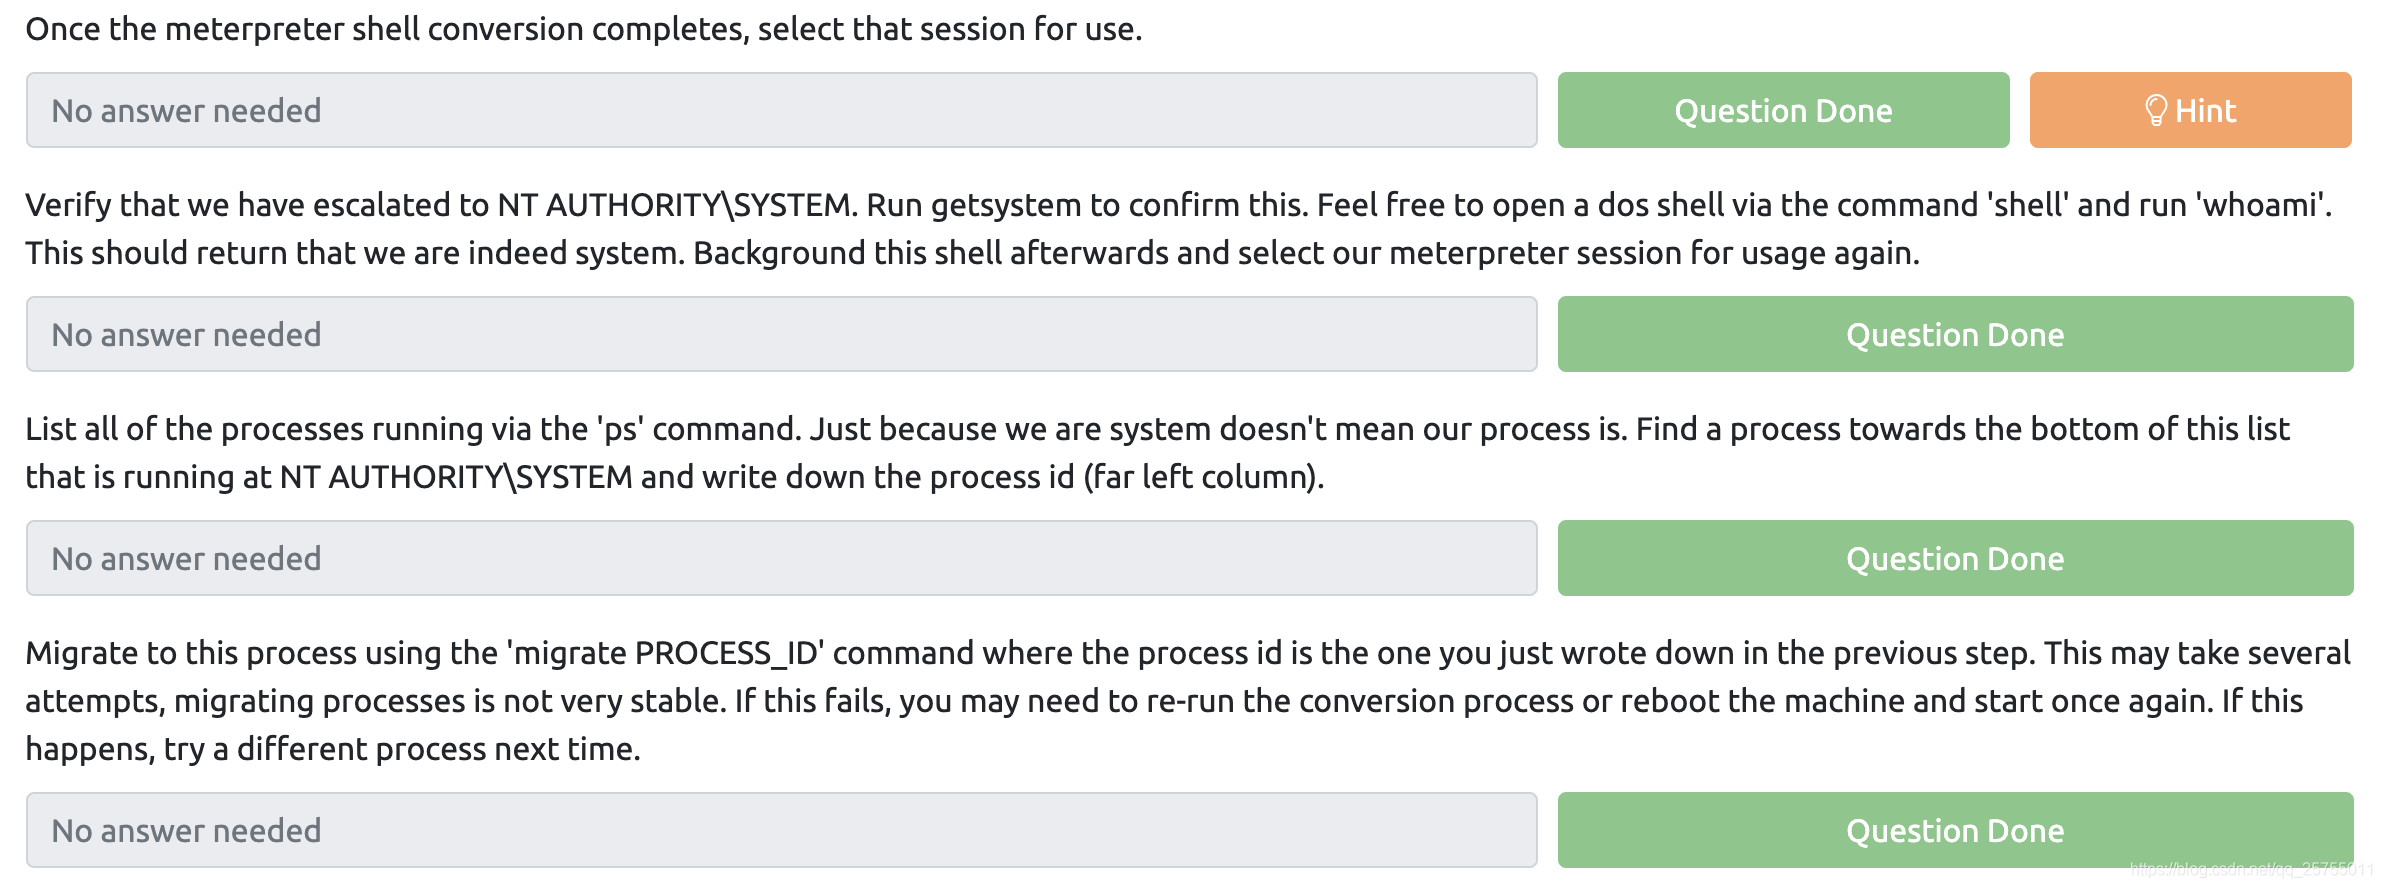Click the answer box under the 'ps' command question
The height and width of the screenshot is (888, 2382).
click(x=781, y=558)
